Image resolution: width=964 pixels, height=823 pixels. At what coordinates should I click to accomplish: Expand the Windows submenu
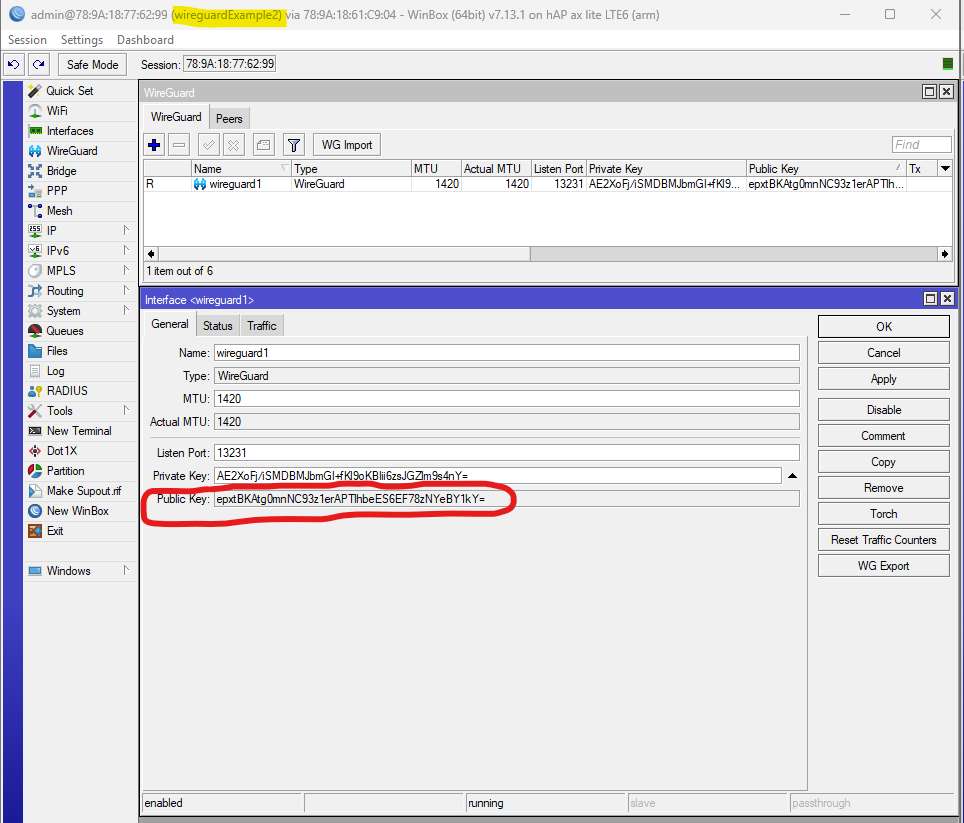[x=126, y=570]
